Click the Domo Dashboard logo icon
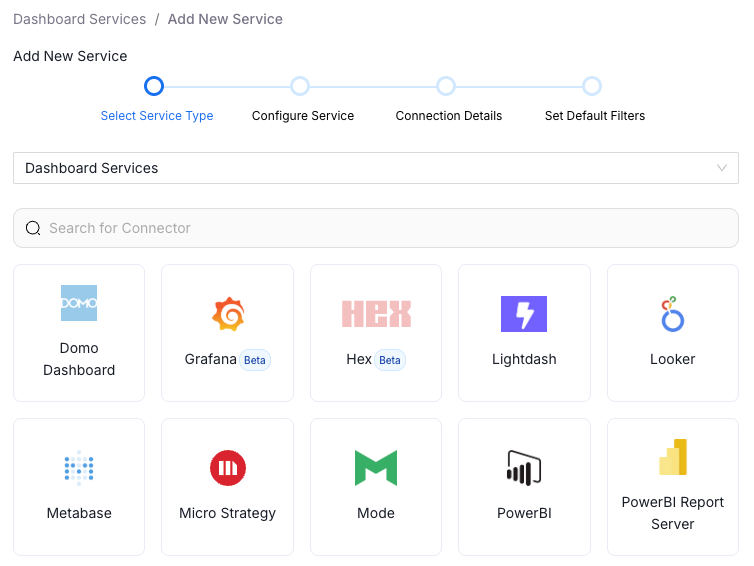The height and width of the screenshot is (566, 754). 79,303
